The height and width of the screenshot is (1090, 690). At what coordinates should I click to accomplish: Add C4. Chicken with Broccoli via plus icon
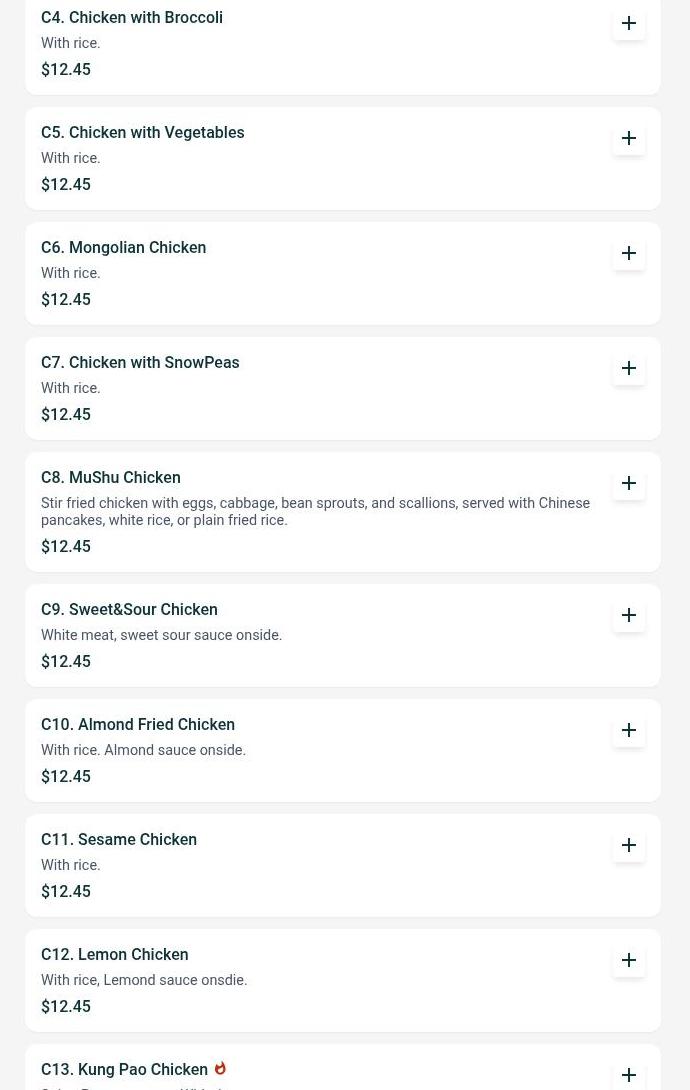tap(628, 23)
